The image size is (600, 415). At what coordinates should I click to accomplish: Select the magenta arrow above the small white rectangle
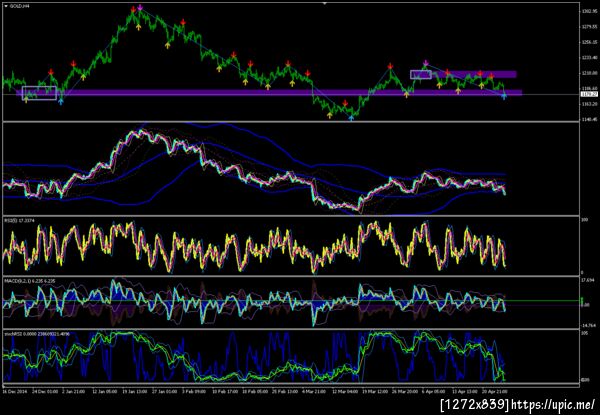[426, 63]
